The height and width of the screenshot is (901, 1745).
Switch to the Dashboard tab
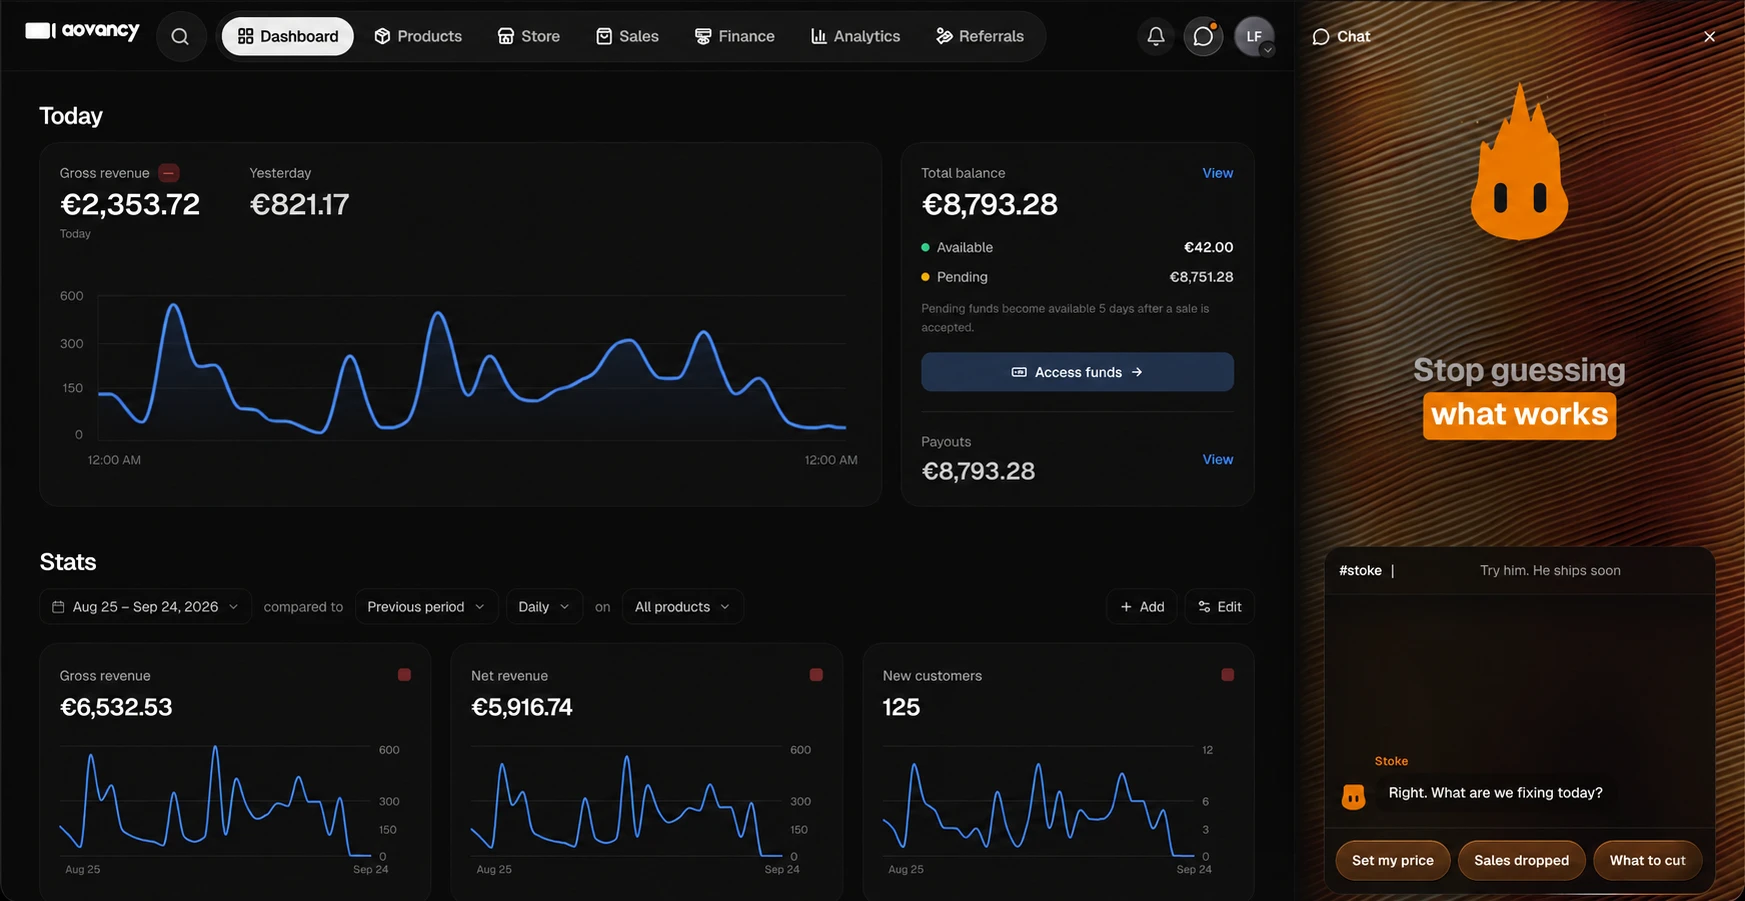coord(288,36)
